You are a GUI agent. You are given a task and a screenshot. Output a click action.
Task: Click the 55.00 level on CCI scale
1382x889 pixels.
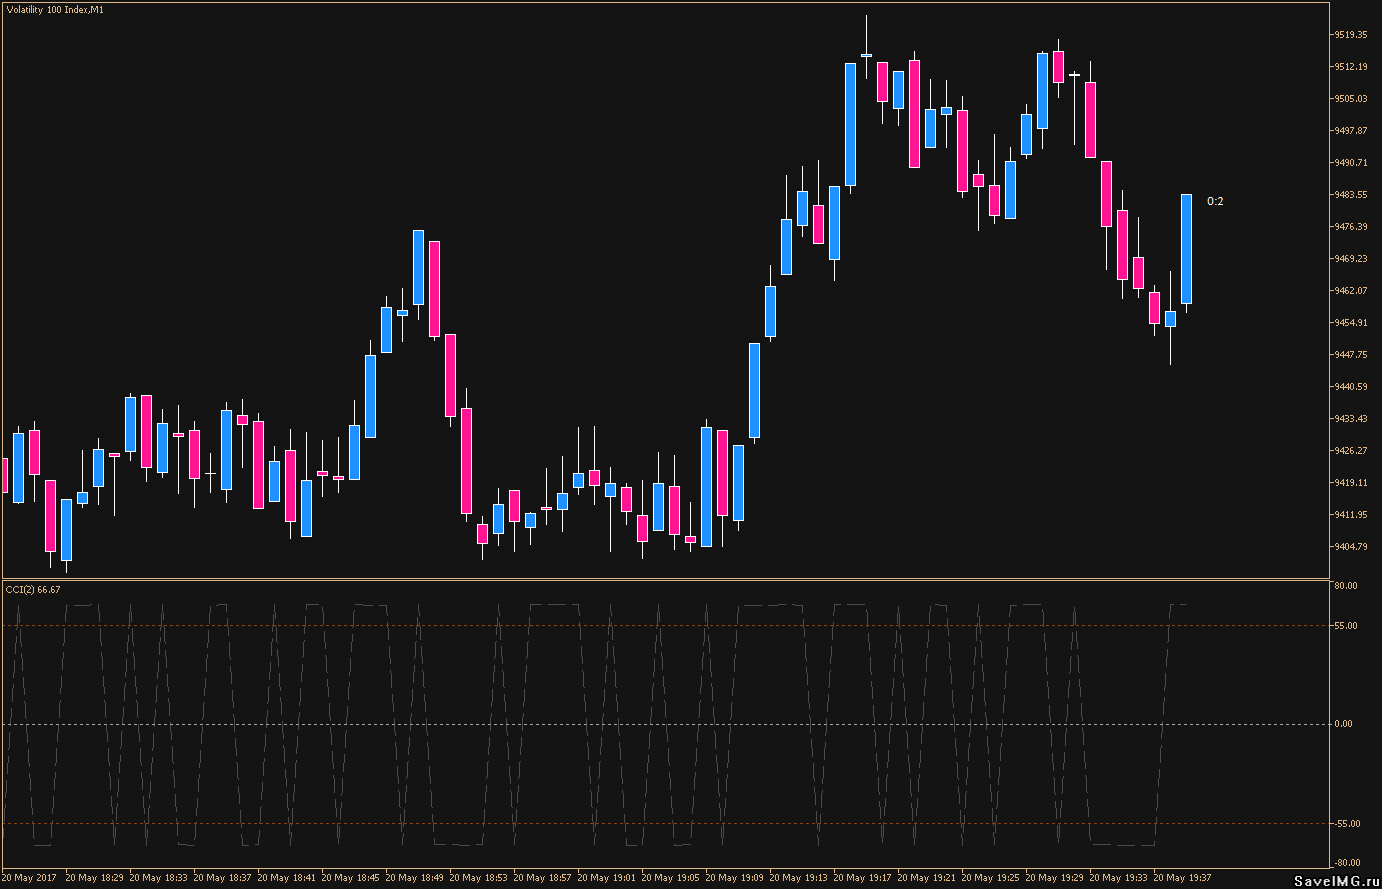tap(1345, 626)
